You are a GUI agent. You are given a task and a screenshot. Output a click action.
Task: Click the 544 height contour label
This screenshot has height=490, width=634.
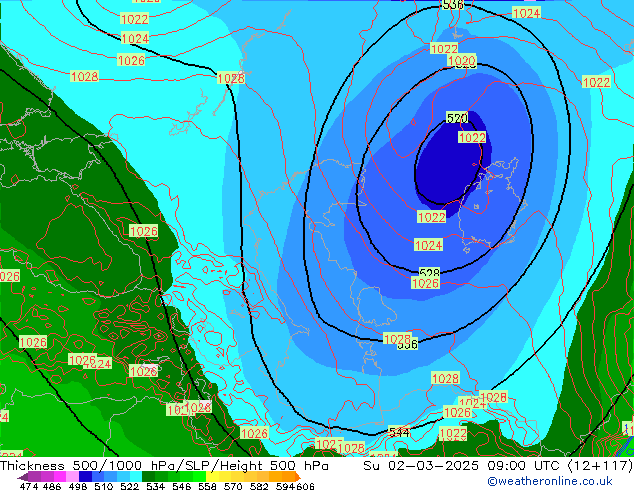click(399, 432)
